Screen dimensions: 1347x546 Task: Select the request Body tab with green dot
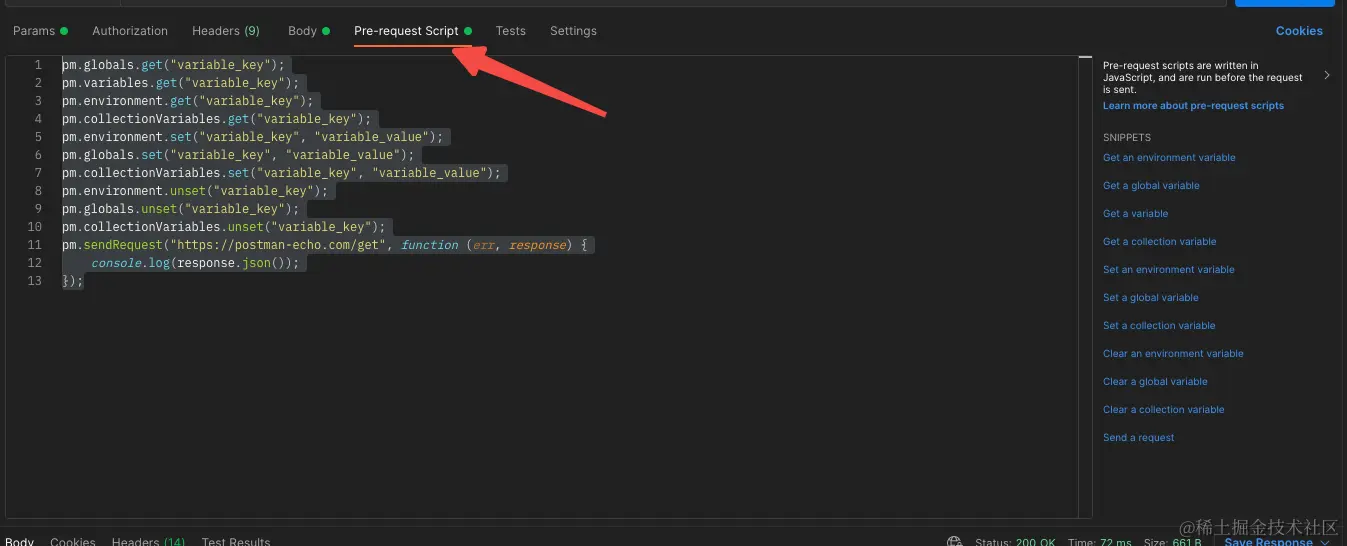click(x=308, y=31)
